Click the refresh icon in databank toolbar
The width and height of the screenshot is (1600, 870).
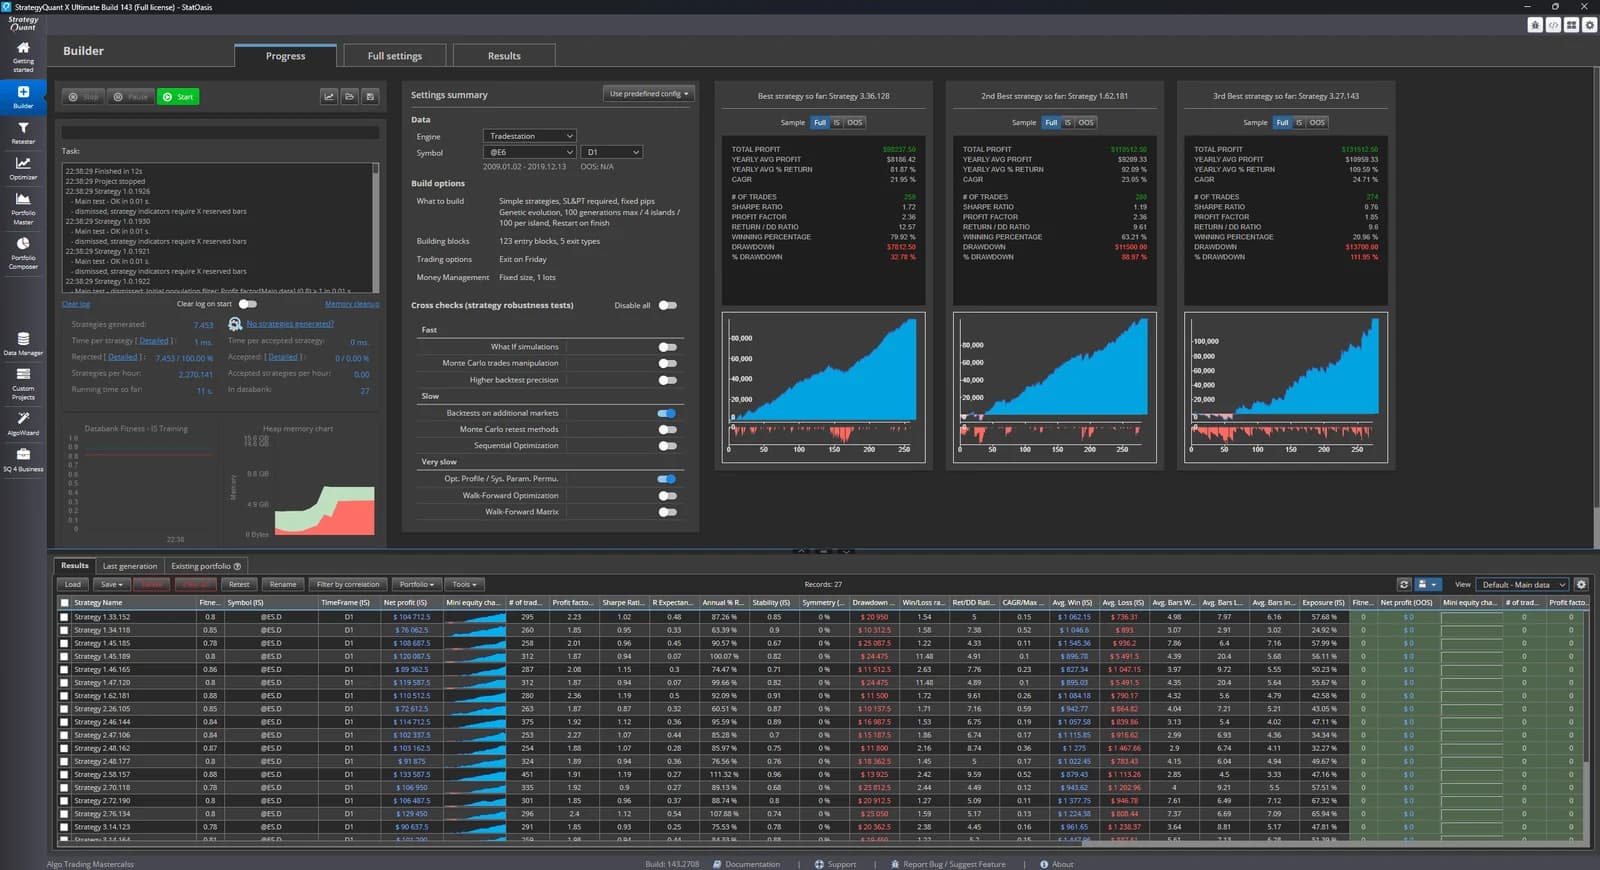coord(1404,584)
